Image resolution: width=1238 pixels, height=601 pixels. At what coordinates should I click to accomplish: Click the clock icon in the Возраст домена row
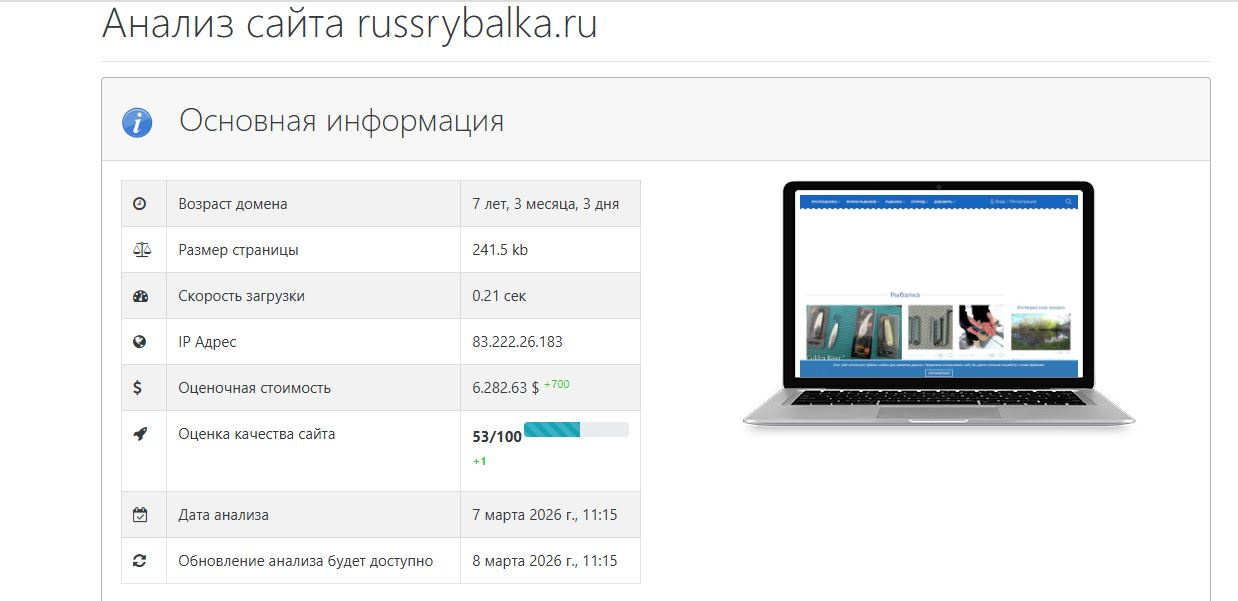(x=140, y=204)
